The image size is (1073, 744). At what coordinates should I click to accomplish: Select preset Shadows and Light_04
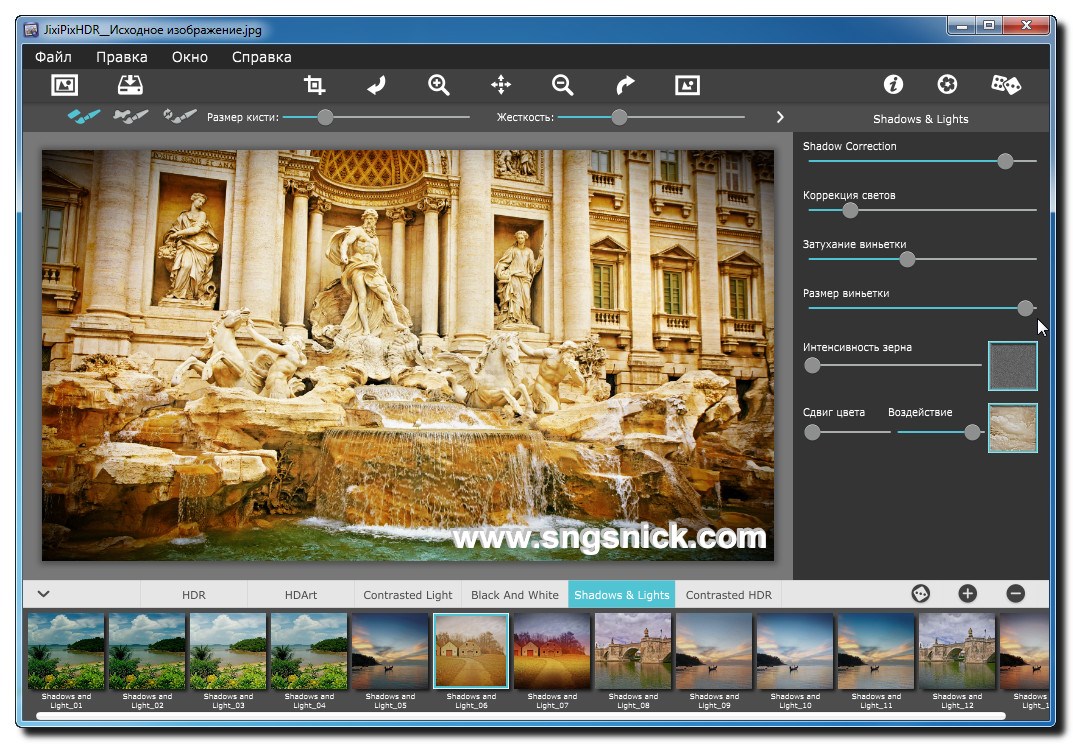309,651
